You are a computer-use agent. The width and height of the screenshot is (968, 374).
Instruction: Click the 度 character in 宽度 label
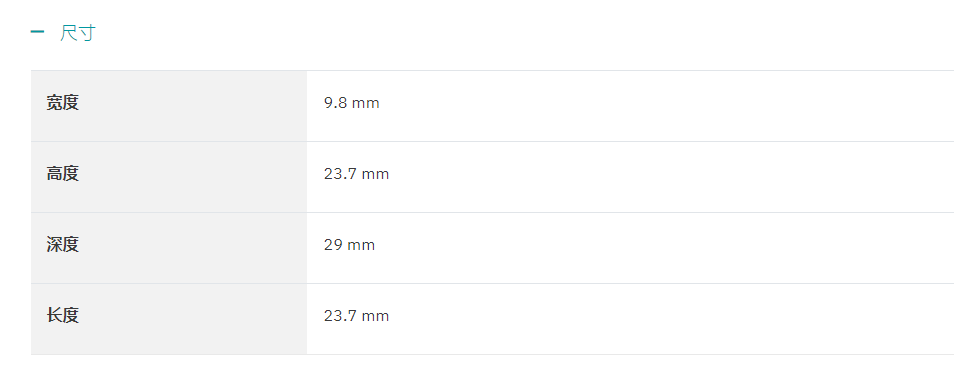click(x=71, y=103)
